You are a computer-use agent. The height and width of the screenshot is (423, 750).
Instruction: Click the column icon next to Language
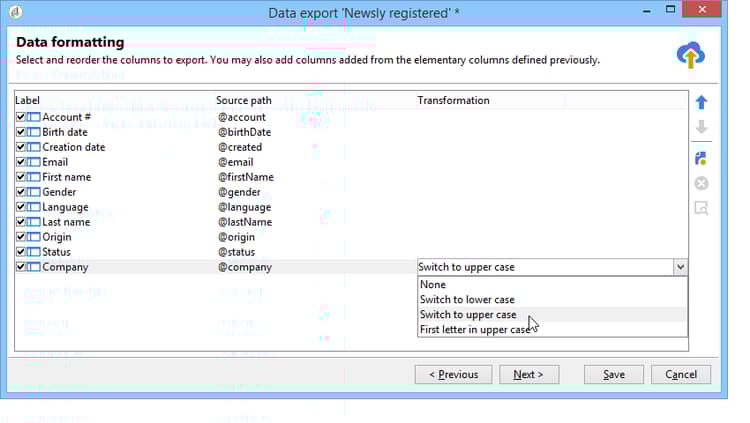pyautogui.click(x=33, y=207)
